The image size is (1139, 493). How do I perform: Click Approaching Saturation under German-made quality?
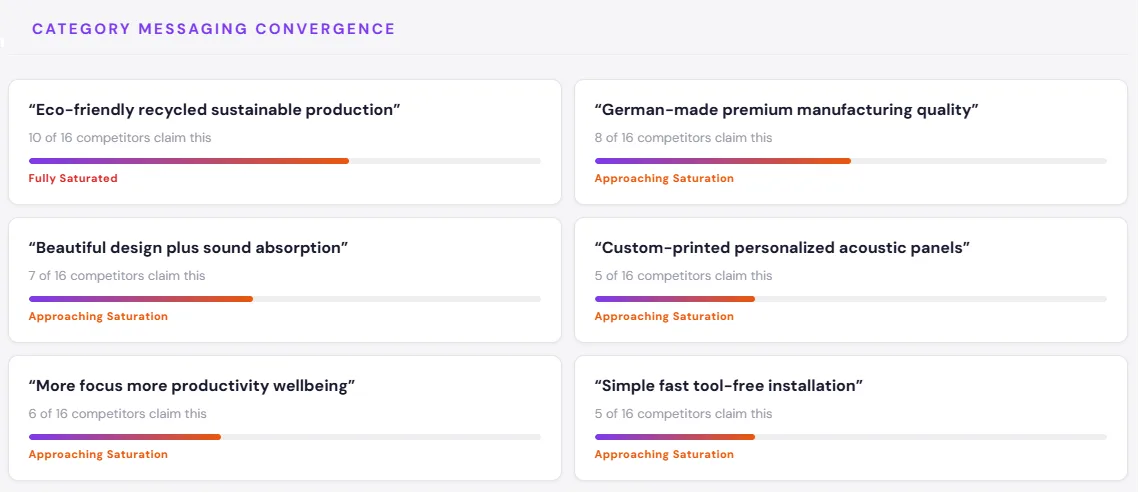point(664,179)
